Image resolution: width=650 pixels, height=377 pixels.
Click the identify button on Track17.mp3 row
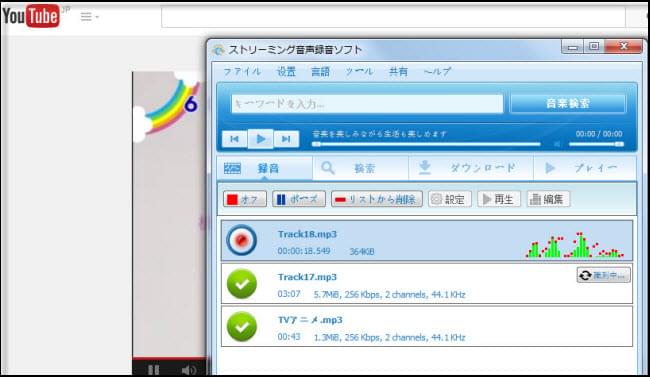point(604,275)
